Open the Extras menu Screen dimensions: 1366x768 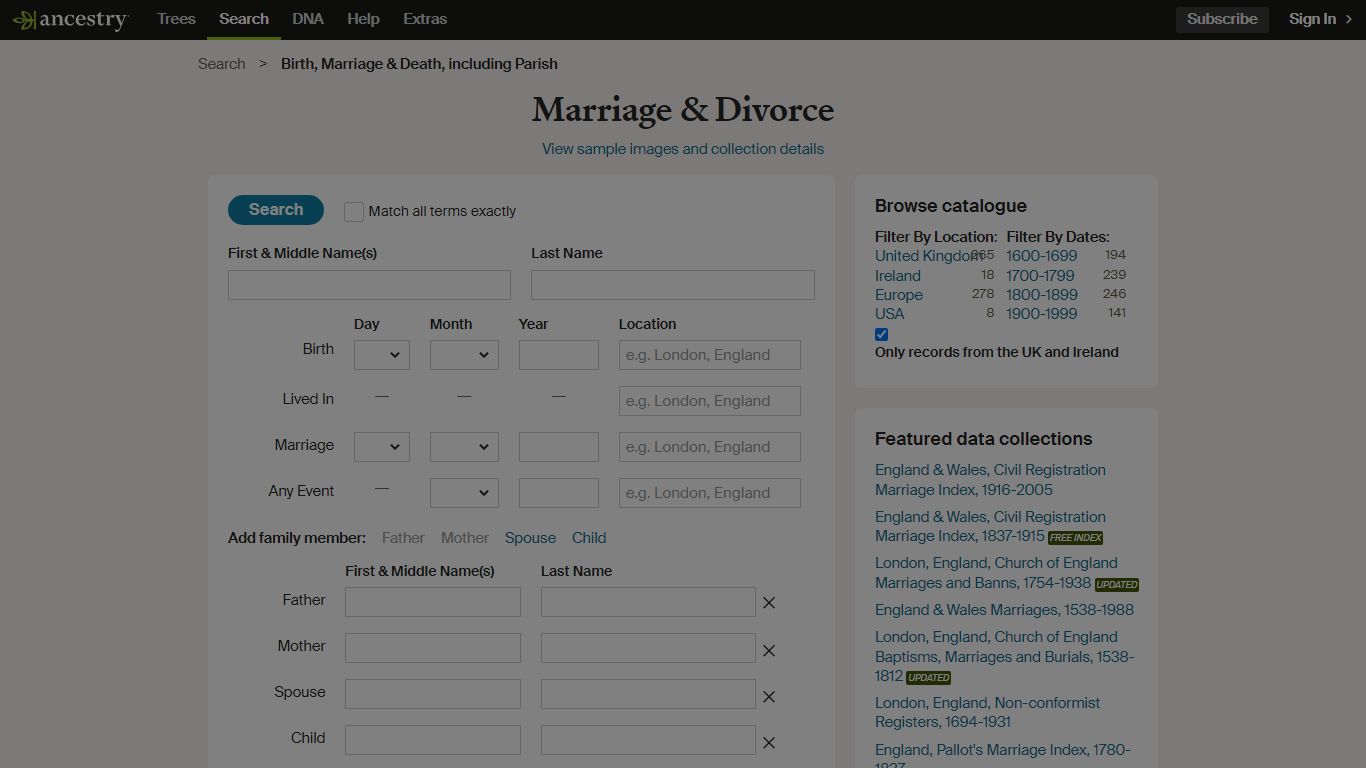pyautogui.click(x=425, y=19)
